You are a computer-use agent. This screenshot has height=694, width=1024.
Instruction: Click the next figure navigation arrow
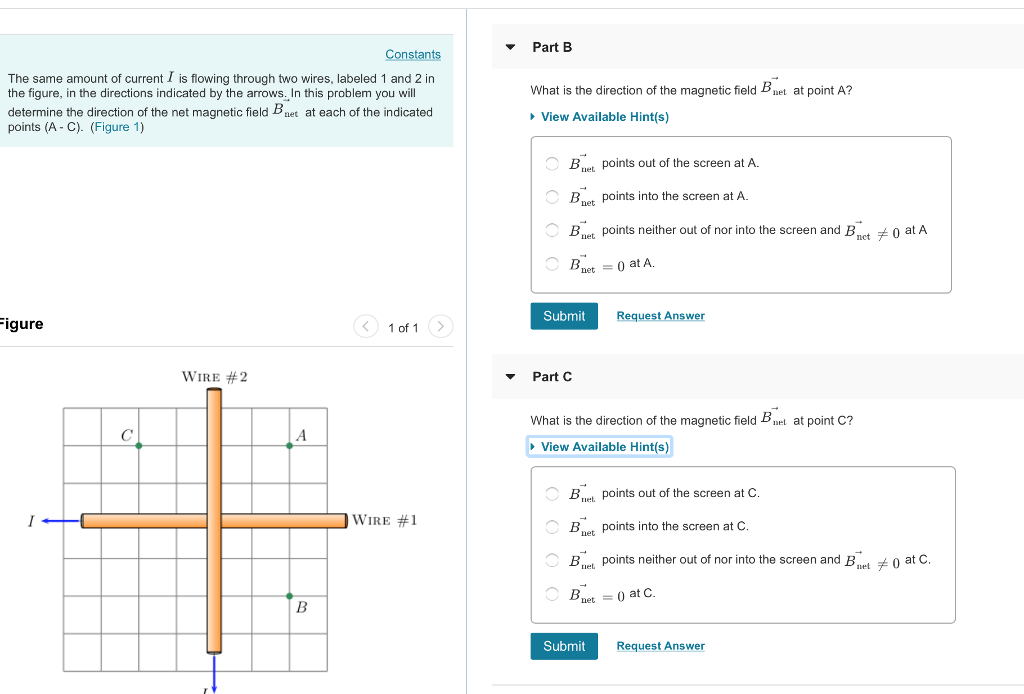coord(440,326)
